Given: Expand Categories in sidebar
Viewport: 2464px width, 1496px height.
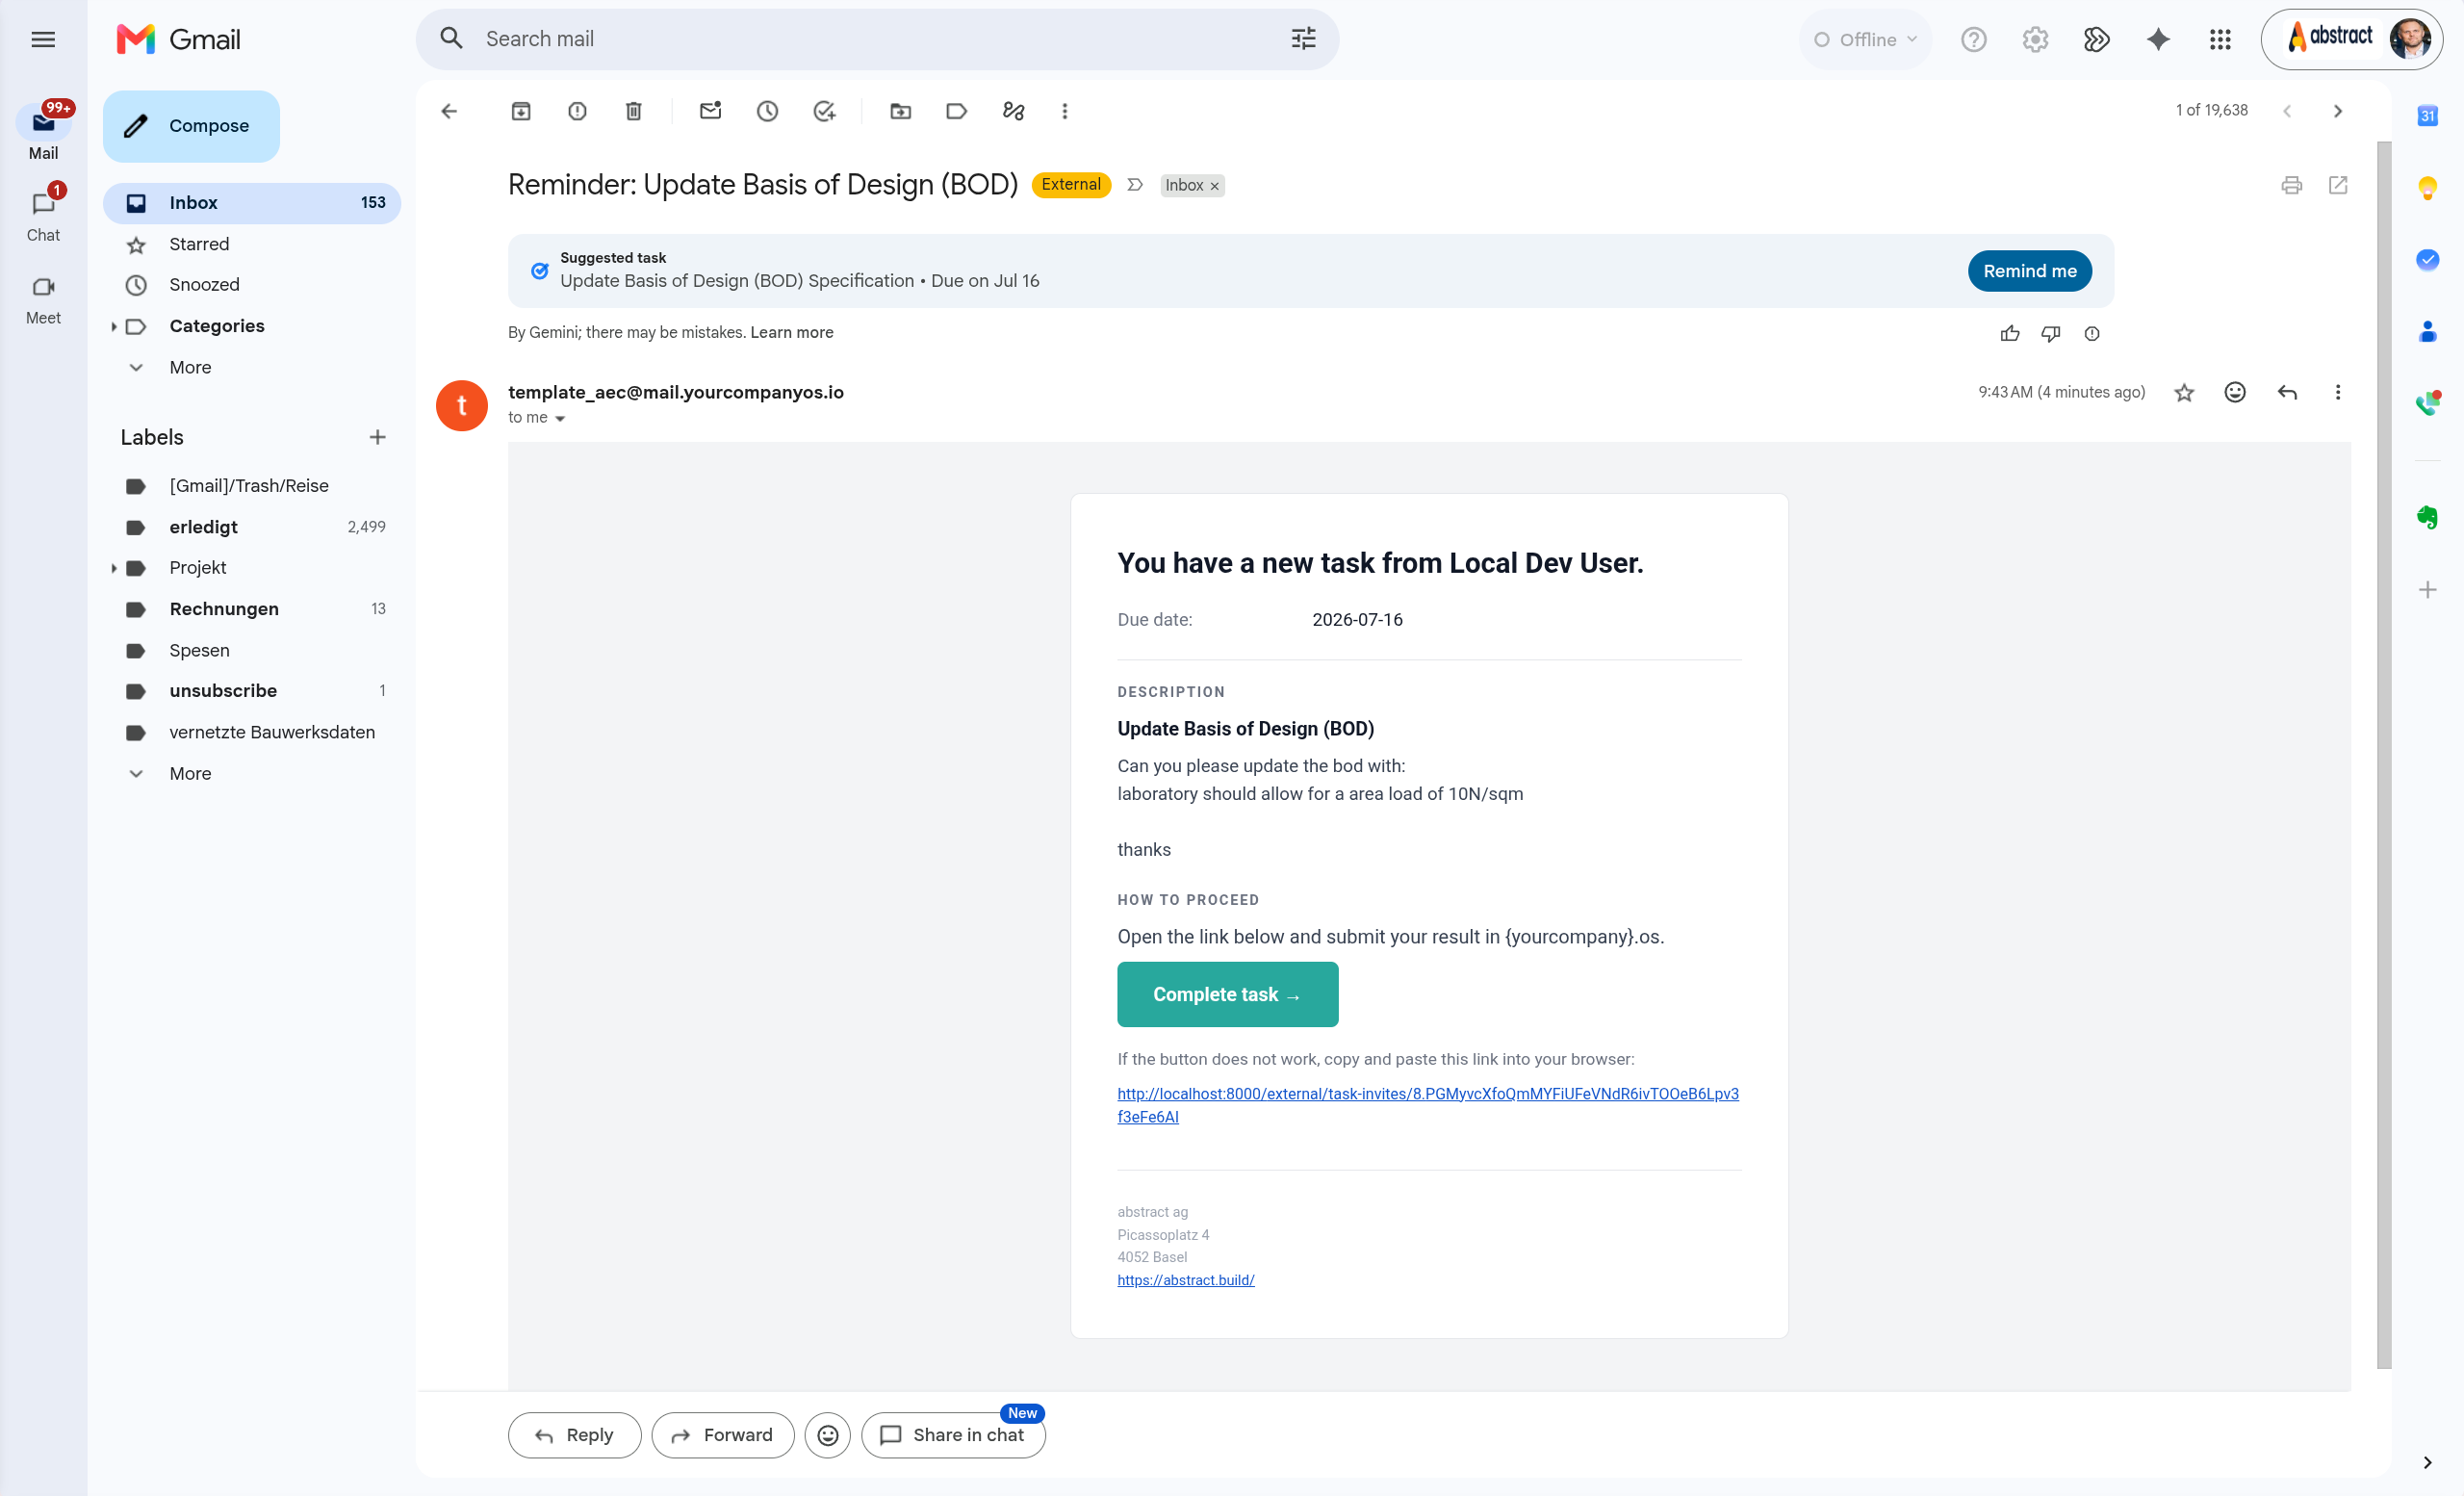Looking at the screenshot, I should pos(114,327).
